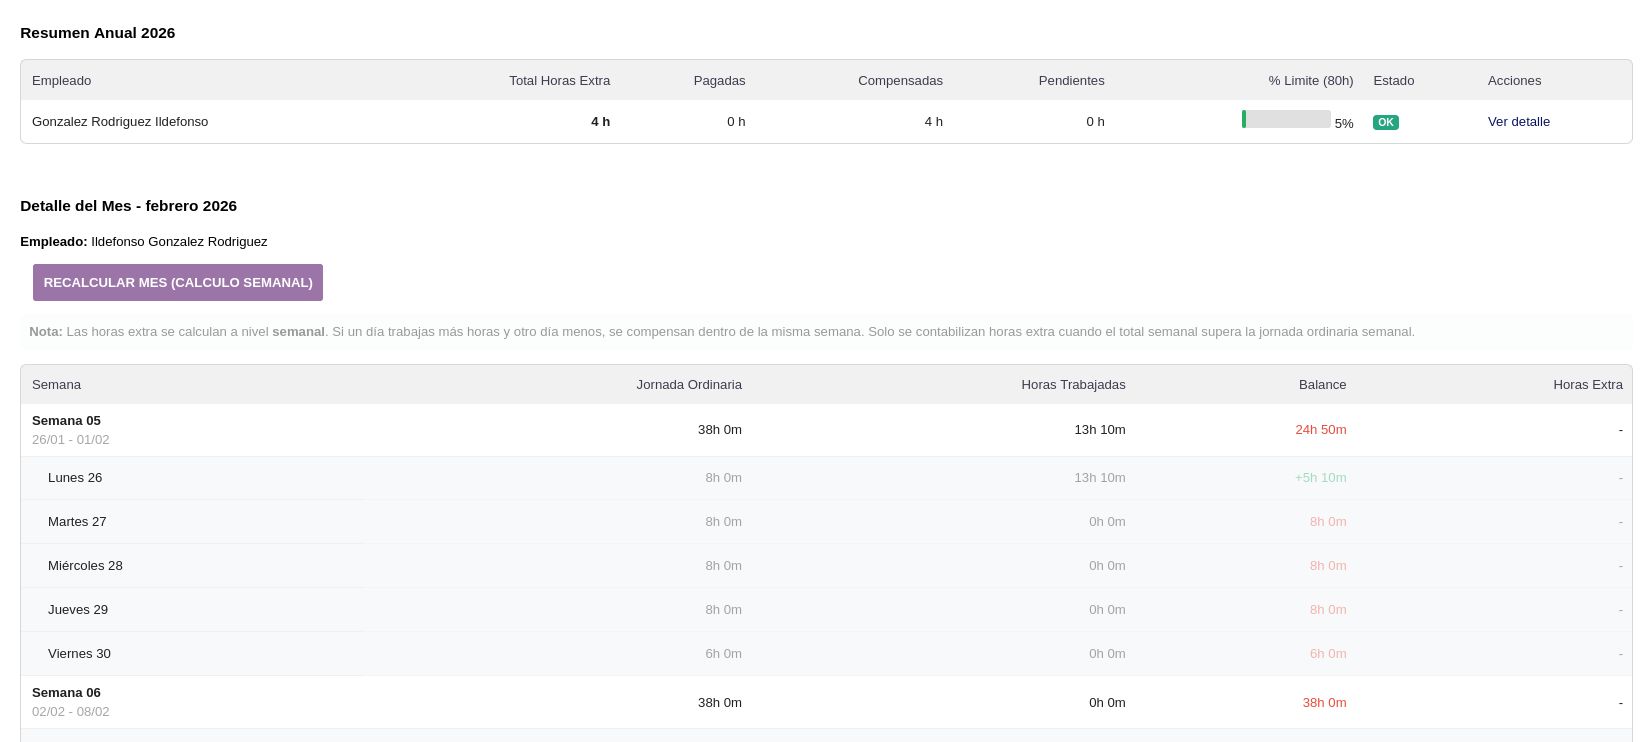Select the Jueves 29 day row
Image resolution: width=1647 pixels, height=742 pixels.
78,610
